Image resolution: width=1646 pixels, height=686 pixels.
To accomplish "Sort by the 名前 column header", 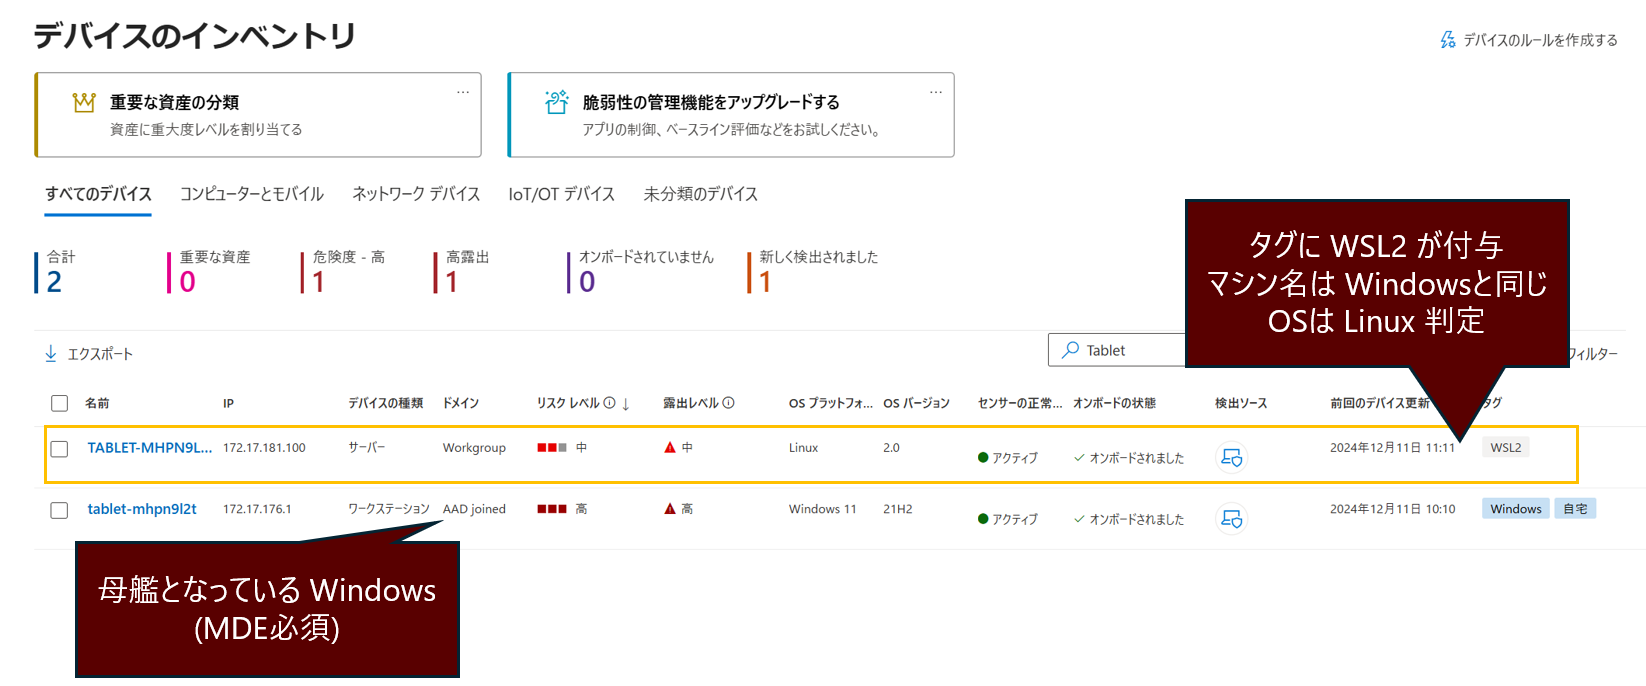I will (x=97, y=403).
